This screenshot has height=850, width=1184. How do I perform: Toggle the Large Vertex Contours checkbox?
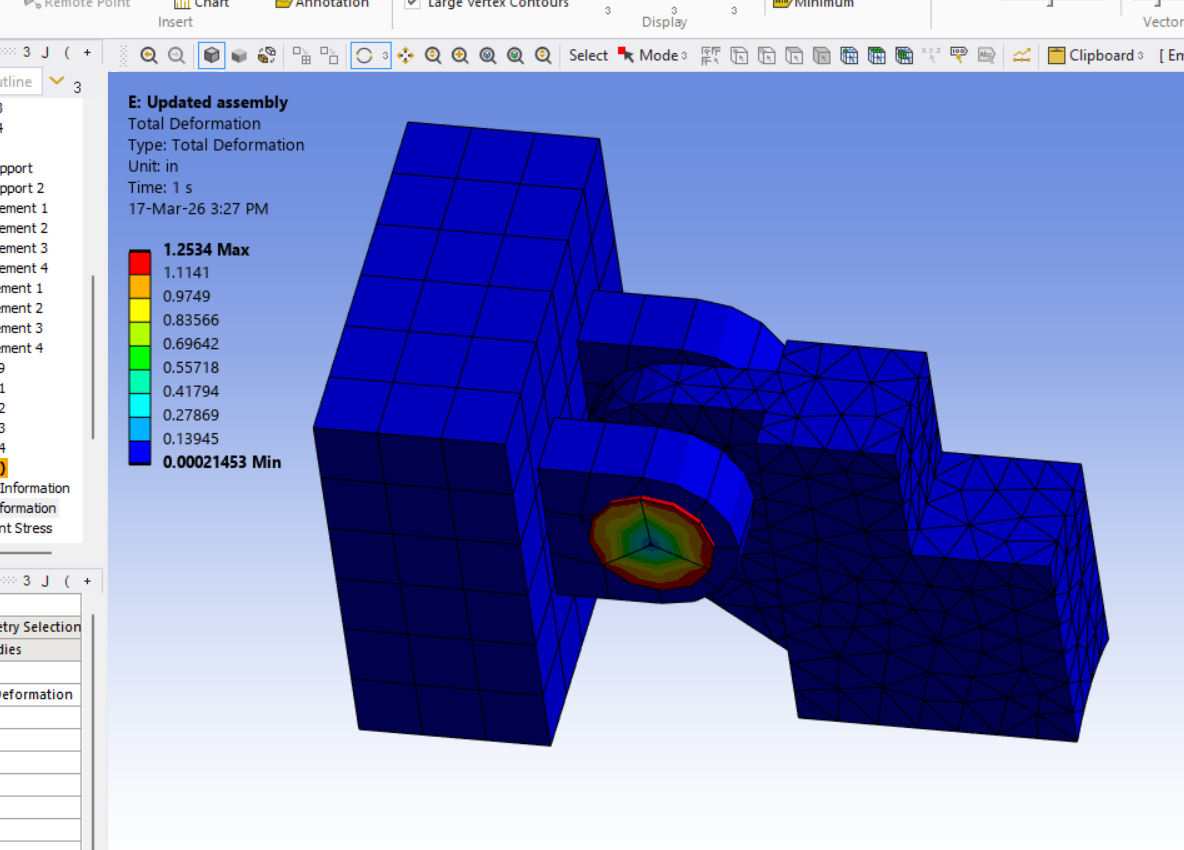coord(412,4)
